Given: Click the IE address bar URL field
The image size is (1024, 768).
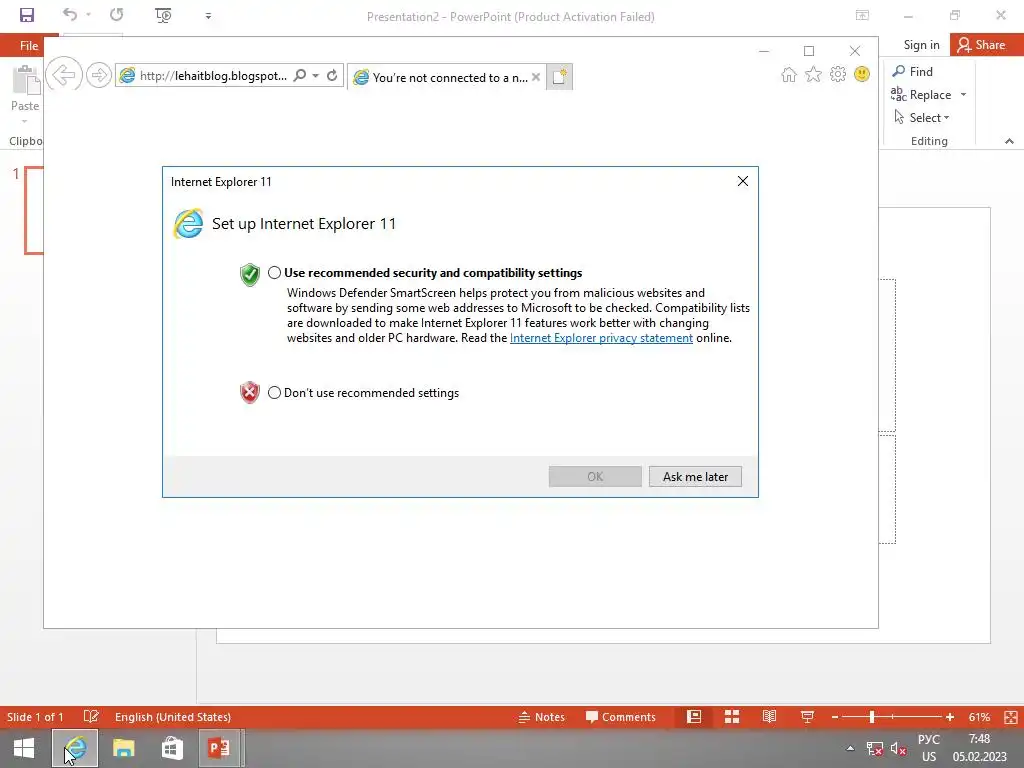Looking at the screenshot, I should (213, 76).
